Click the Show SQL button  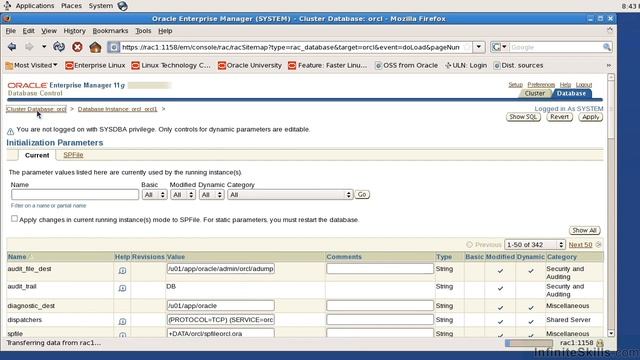coord(523,117)
